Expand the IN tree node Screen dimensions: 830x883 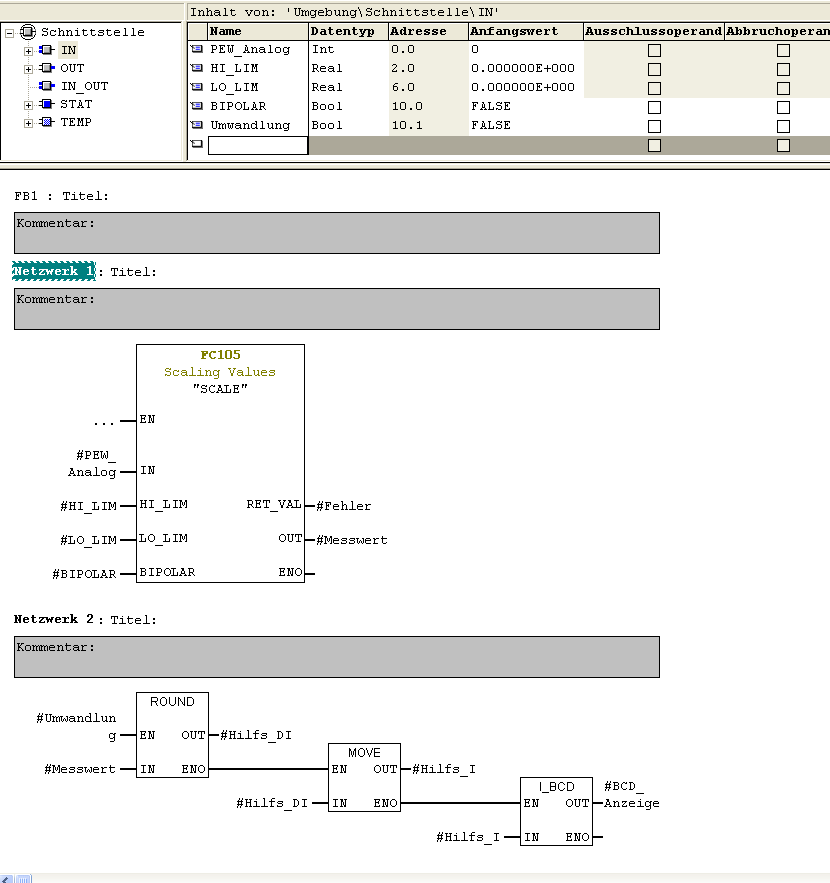pos(28,51)
